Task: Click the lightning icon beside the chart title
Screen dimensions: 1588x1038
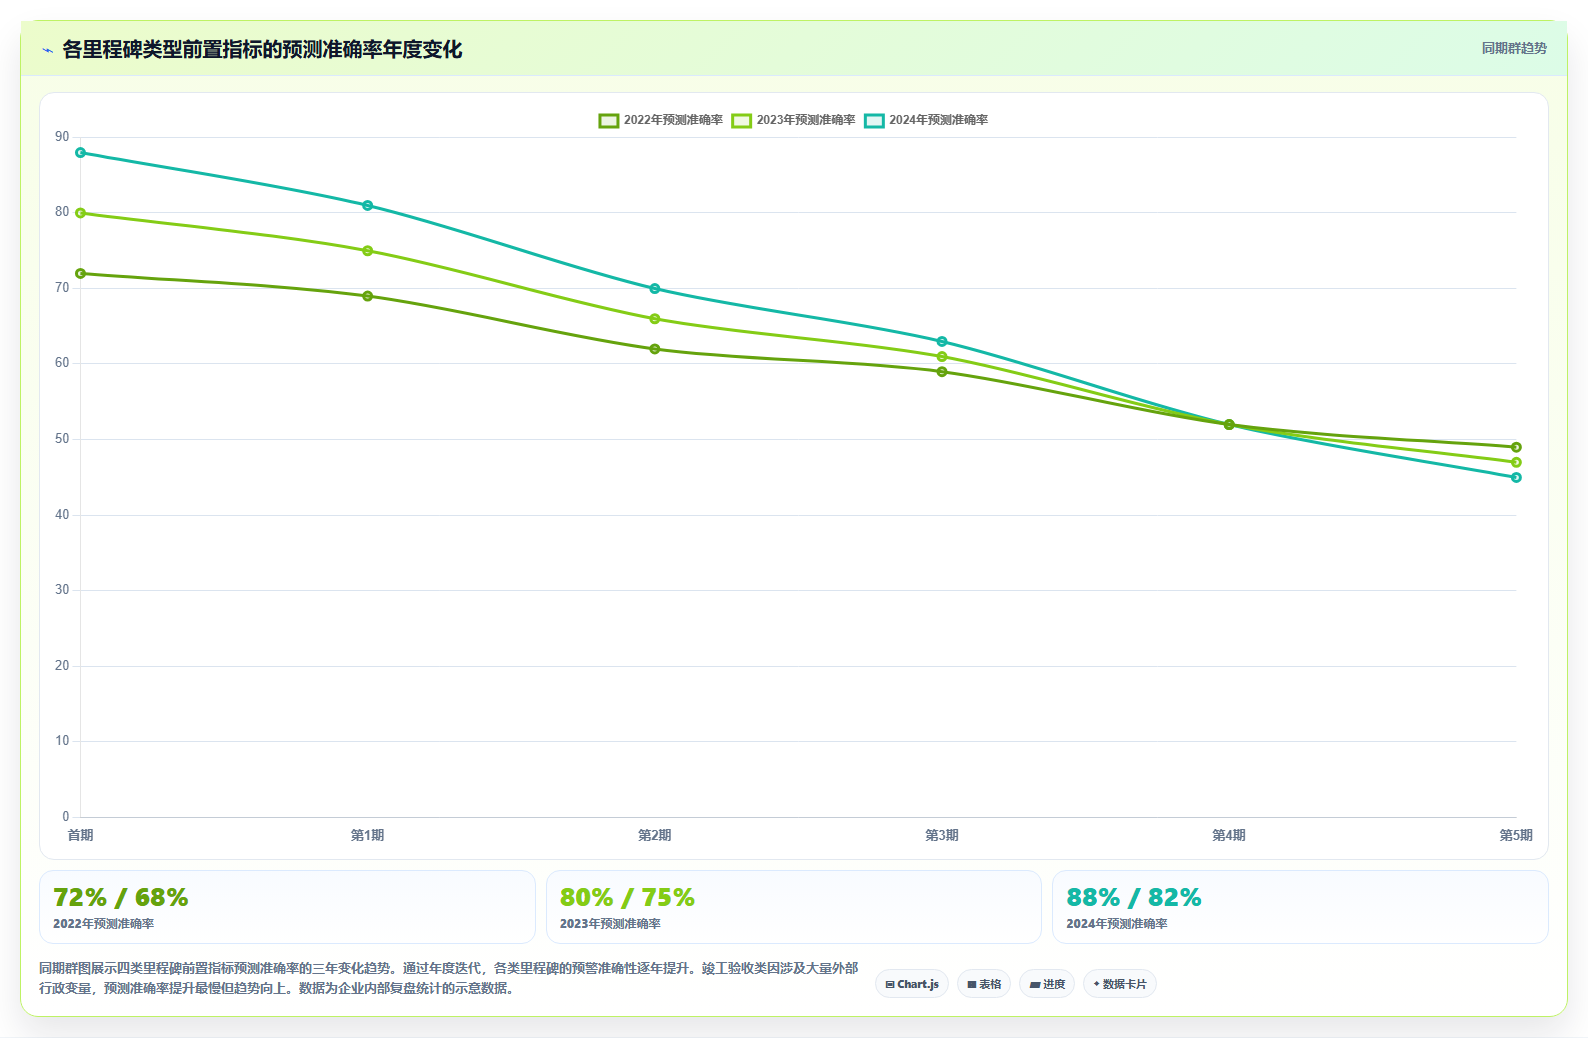Action: tap(47, 50)
